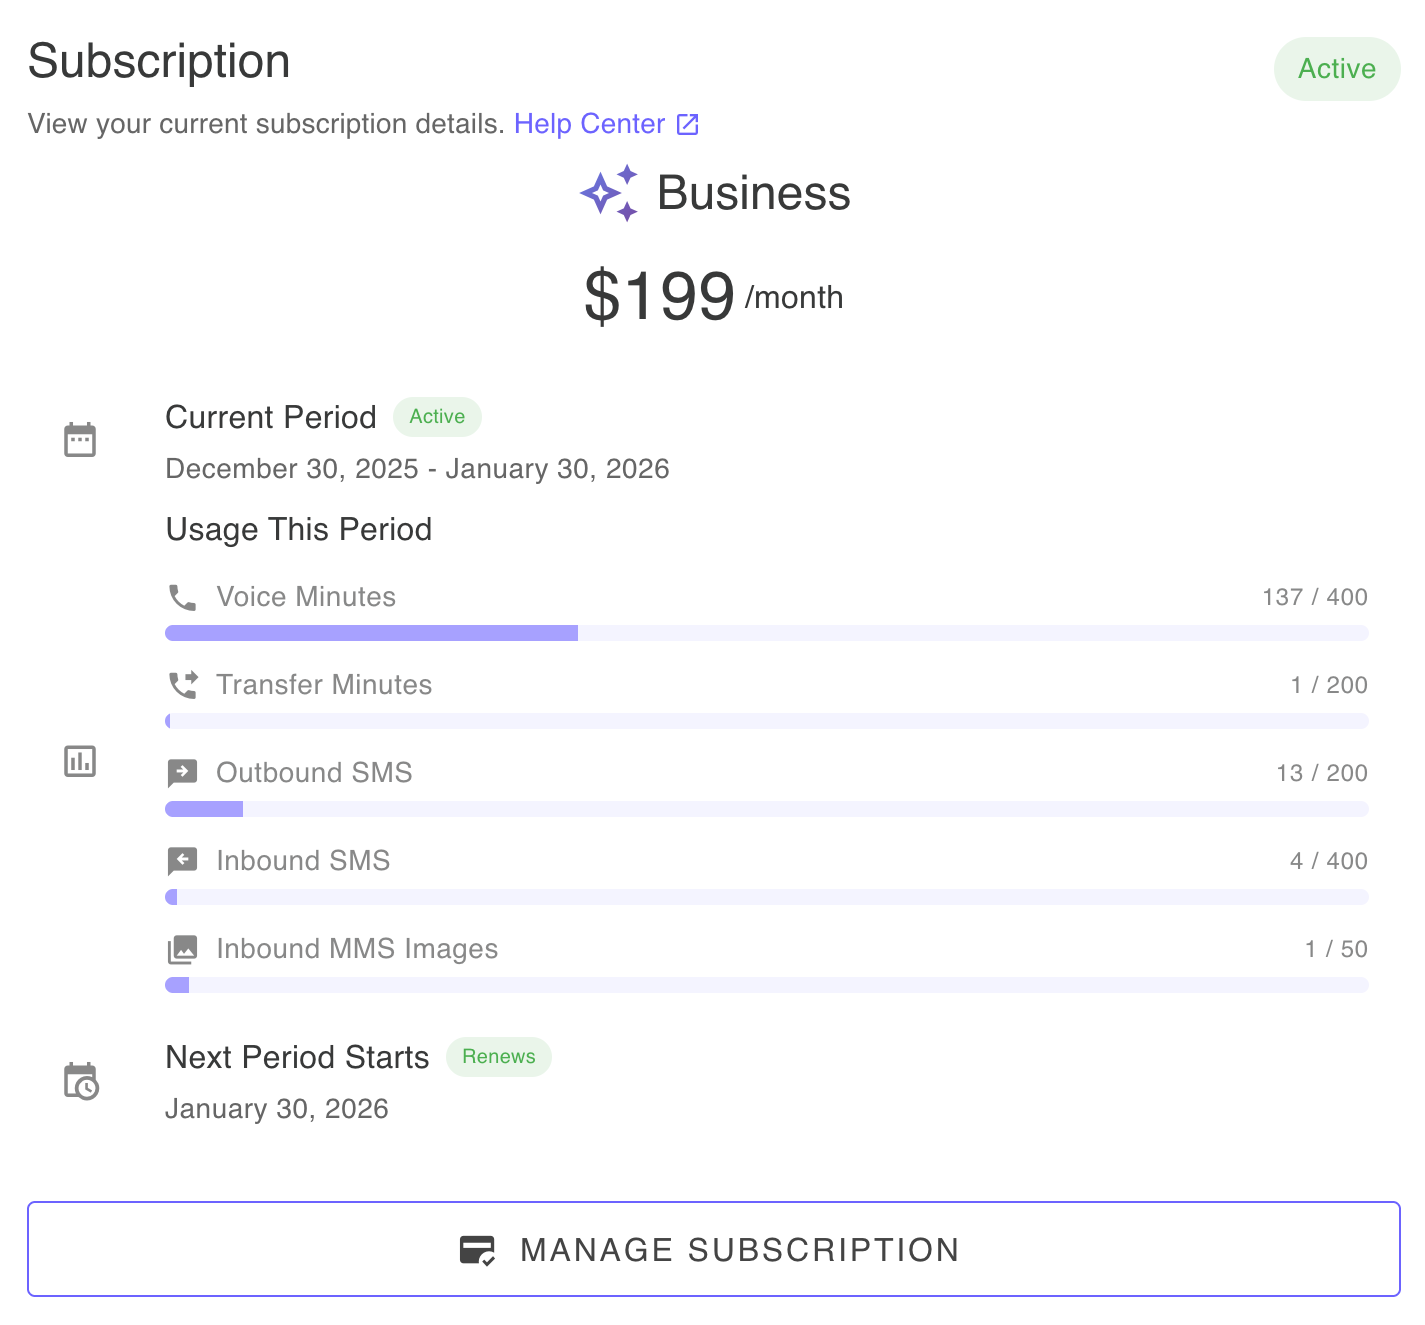Select the Renews badge near Next Period Starts
The width and height of the screenshot is (1425, 1325).
pos(498,1057)
